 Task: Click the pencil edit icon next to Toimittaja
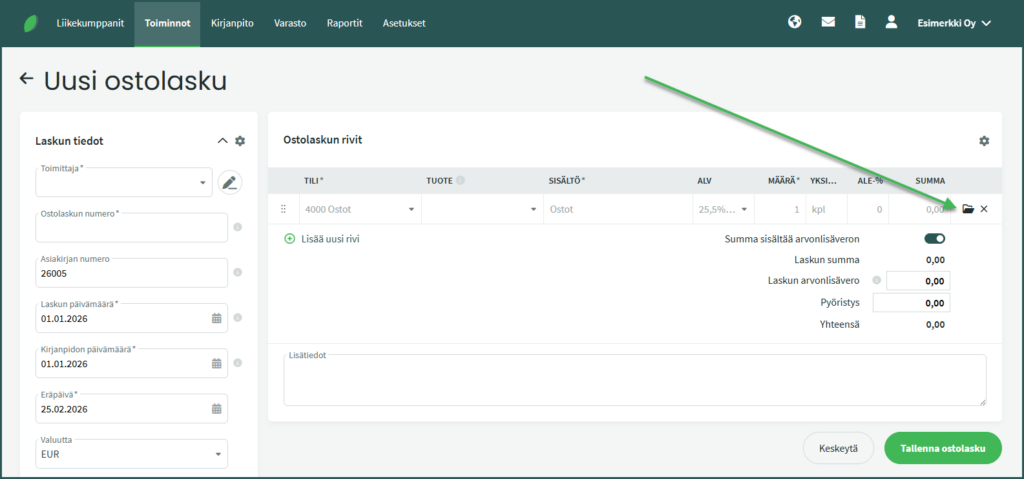230,182
